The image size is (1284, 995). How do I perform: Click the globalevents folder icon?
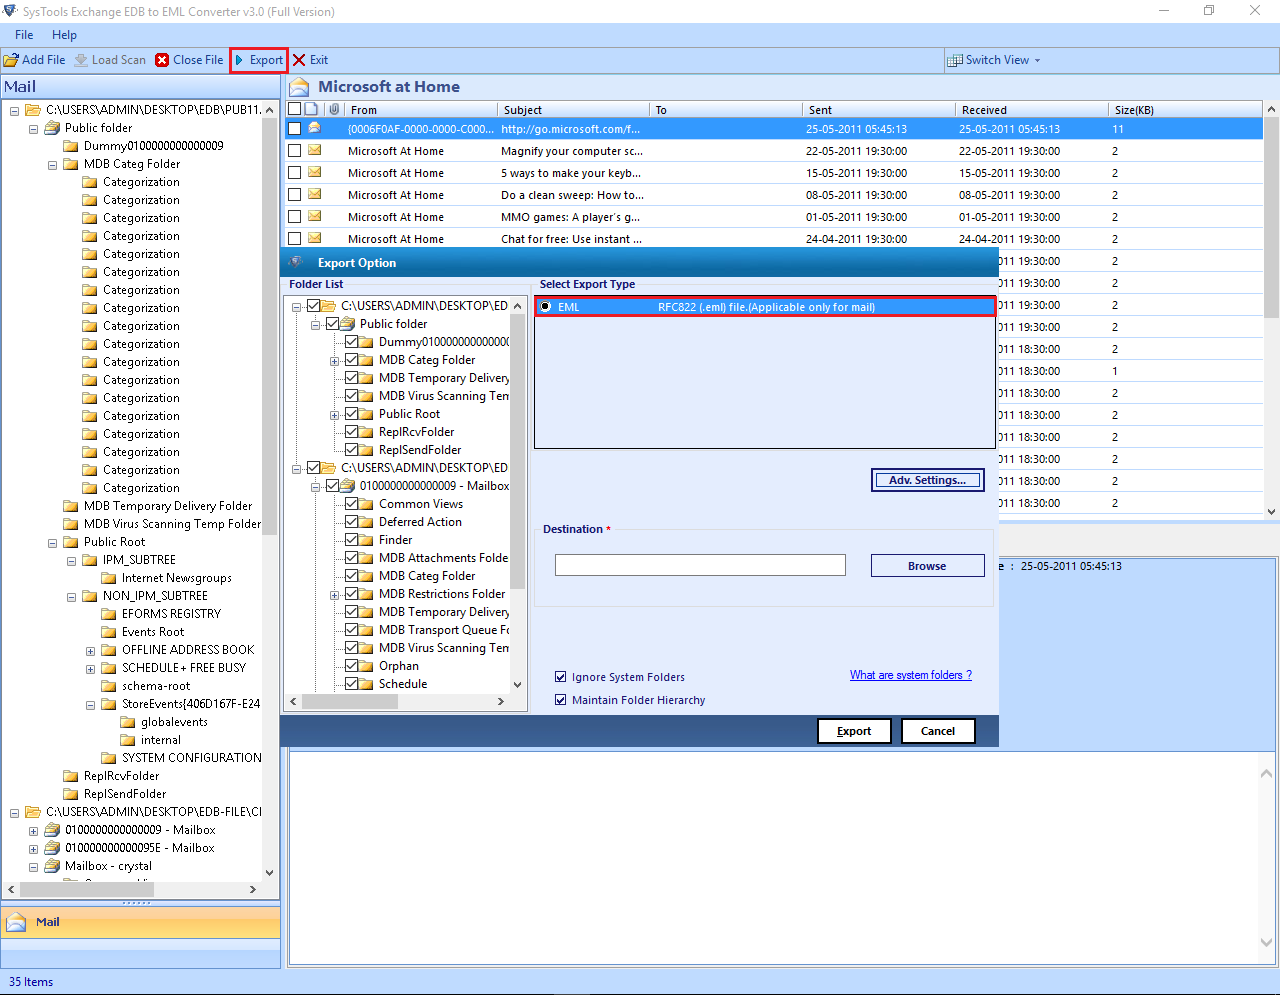[x=128, y=722]
